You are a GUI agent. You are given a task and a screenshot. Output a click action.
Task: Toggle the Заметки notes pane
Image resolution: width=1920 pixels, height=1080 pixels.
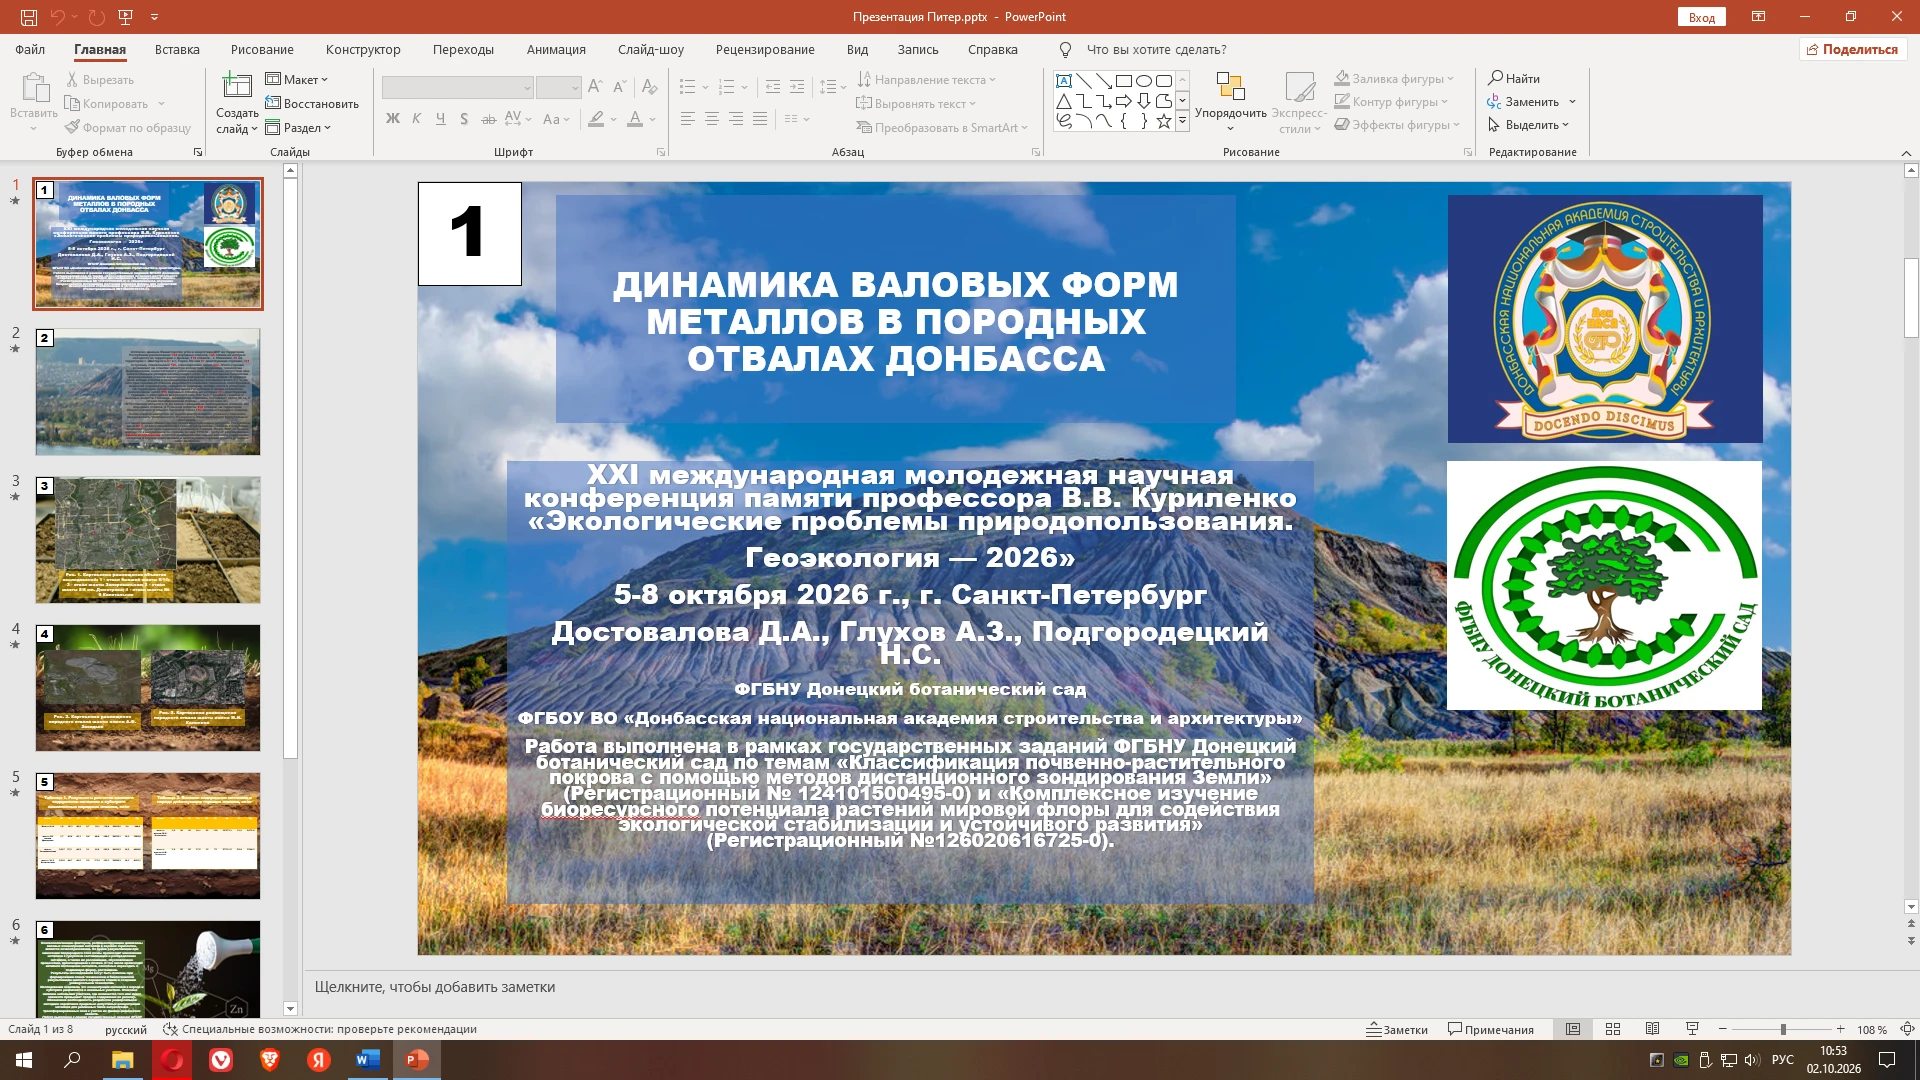click(1397, 1030)
